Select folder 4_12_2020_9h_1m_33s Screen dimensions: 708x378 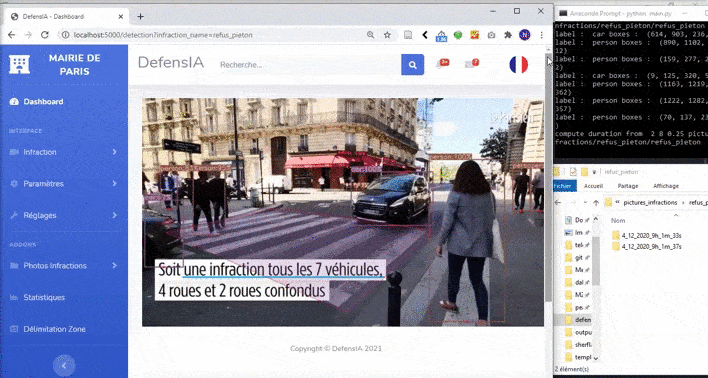(647, 235)
